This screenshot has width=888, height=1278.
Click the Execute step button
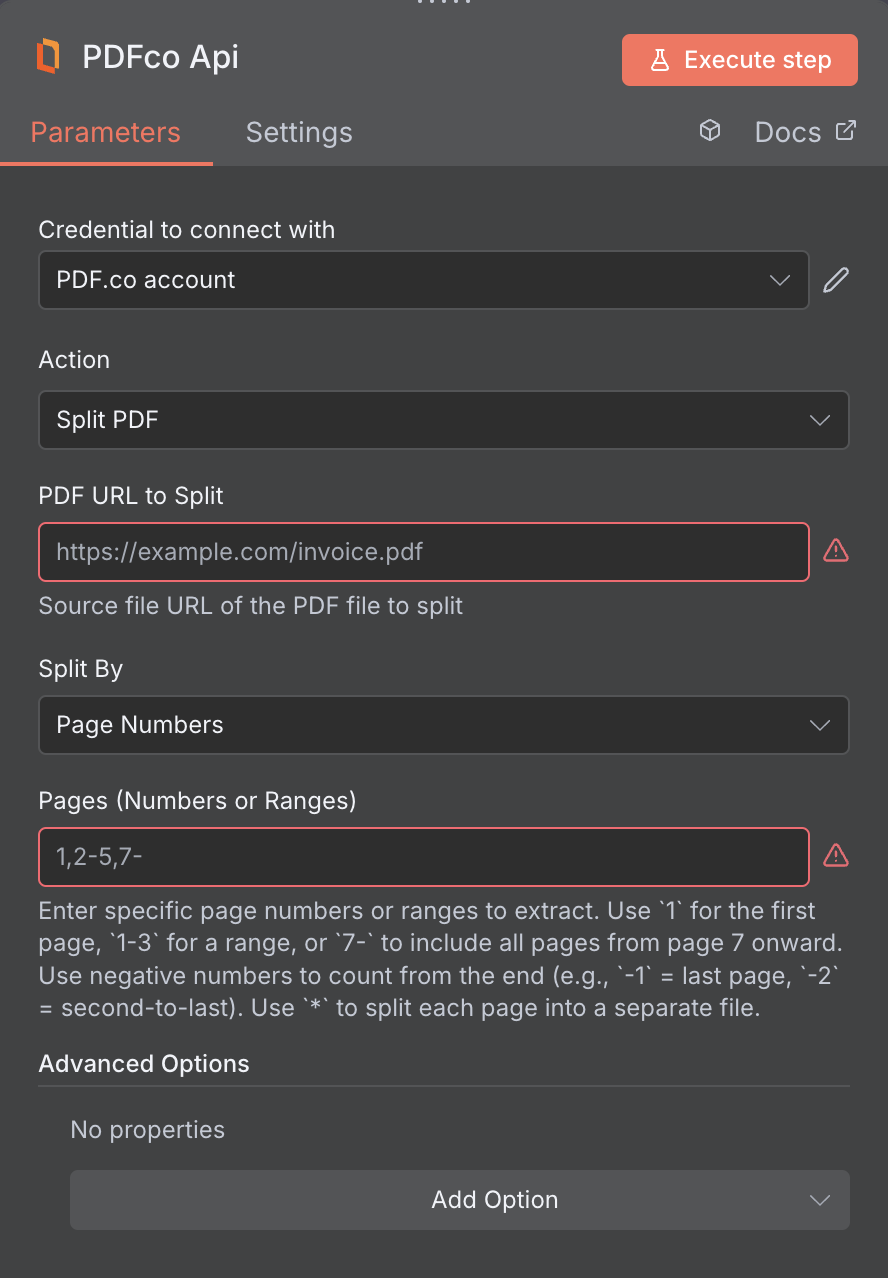[739, 60]
